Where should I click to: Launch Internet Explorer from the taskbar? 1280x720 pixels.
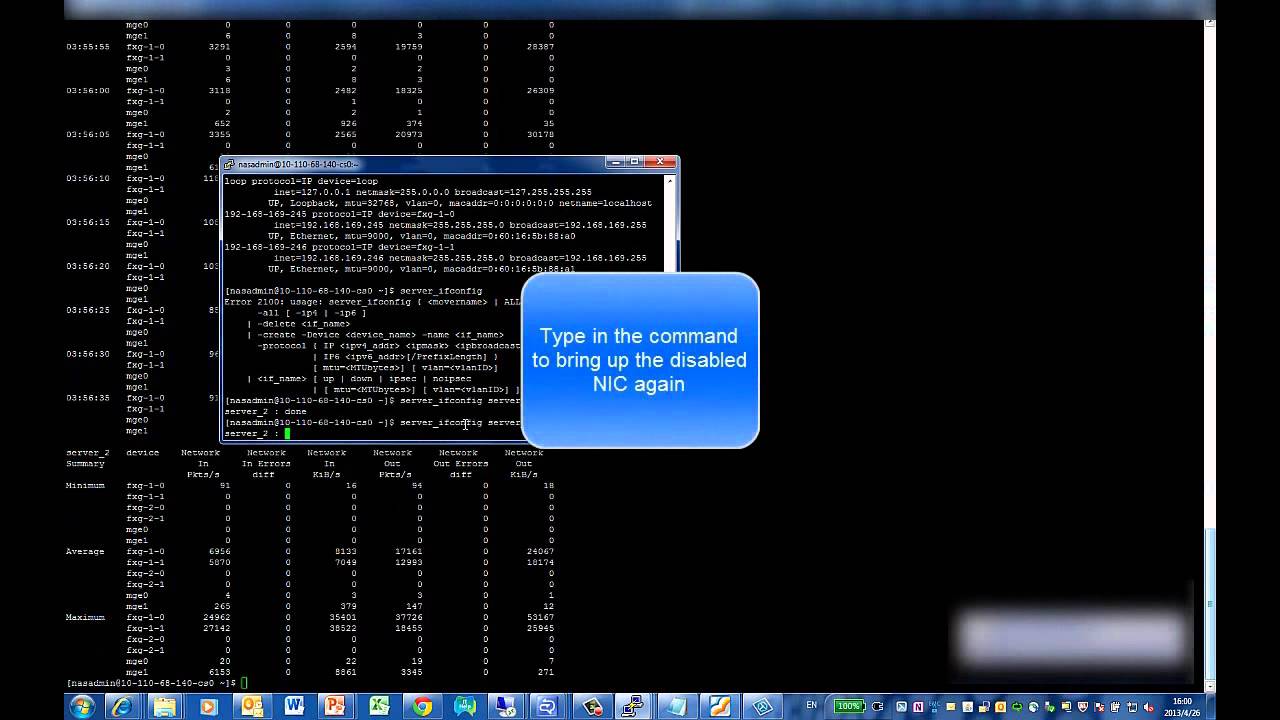tap(122, 707)
